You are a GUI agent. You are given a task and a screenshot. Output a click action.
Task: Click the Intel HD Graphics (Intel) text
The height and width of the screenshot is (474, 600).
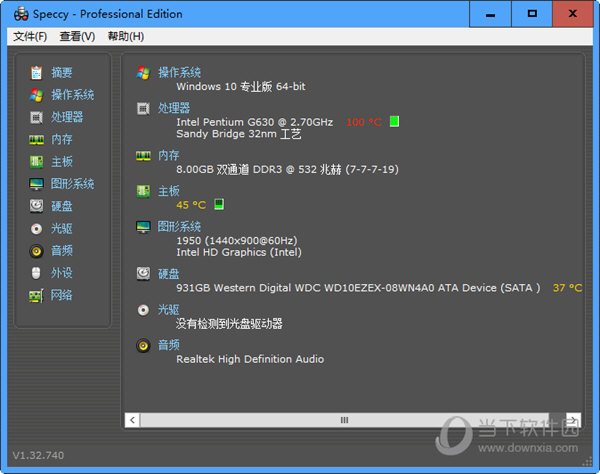click(x=239, y=252)
